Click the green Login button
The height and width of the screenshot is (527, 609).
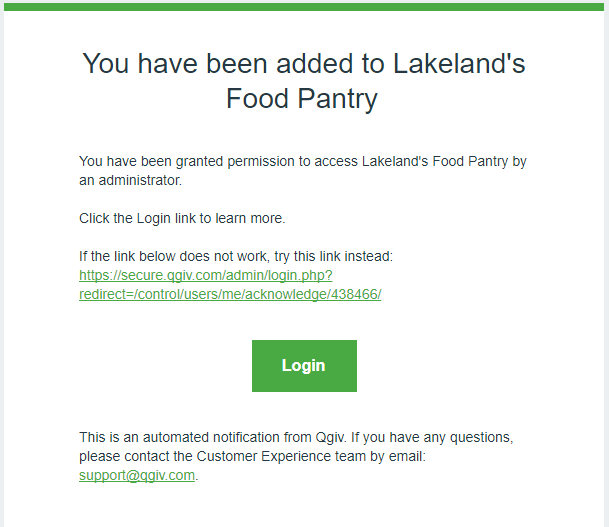point(304,366)
